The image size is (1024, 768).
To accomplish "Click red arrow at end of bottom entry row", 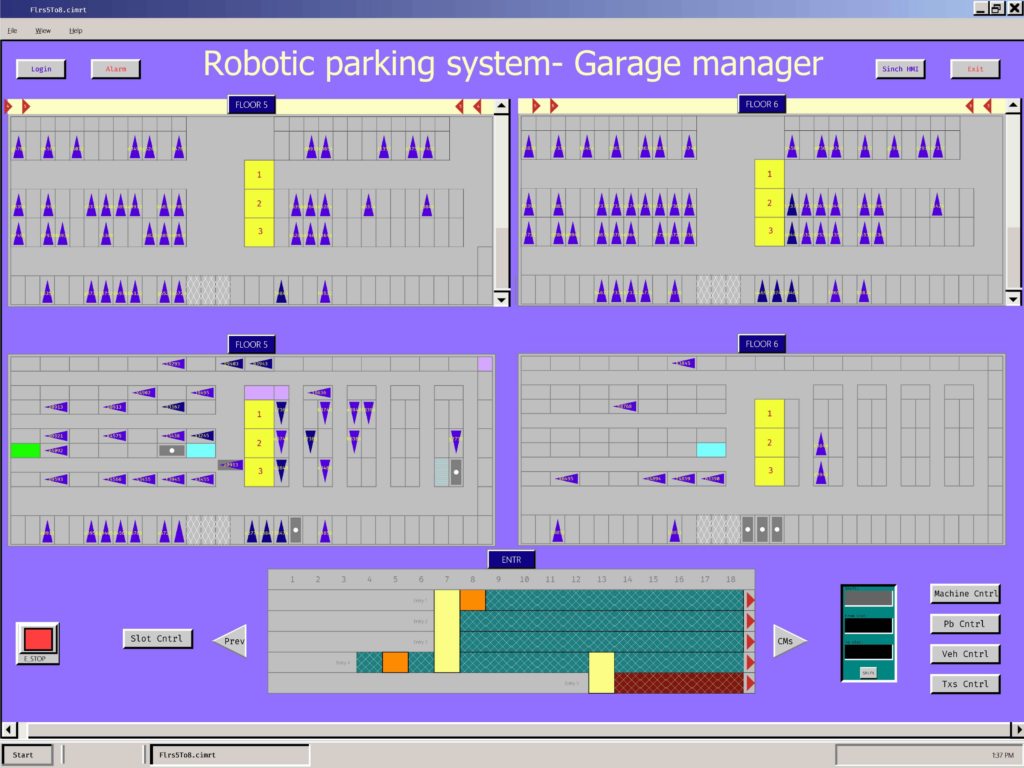I will click(x=750, y=683).
